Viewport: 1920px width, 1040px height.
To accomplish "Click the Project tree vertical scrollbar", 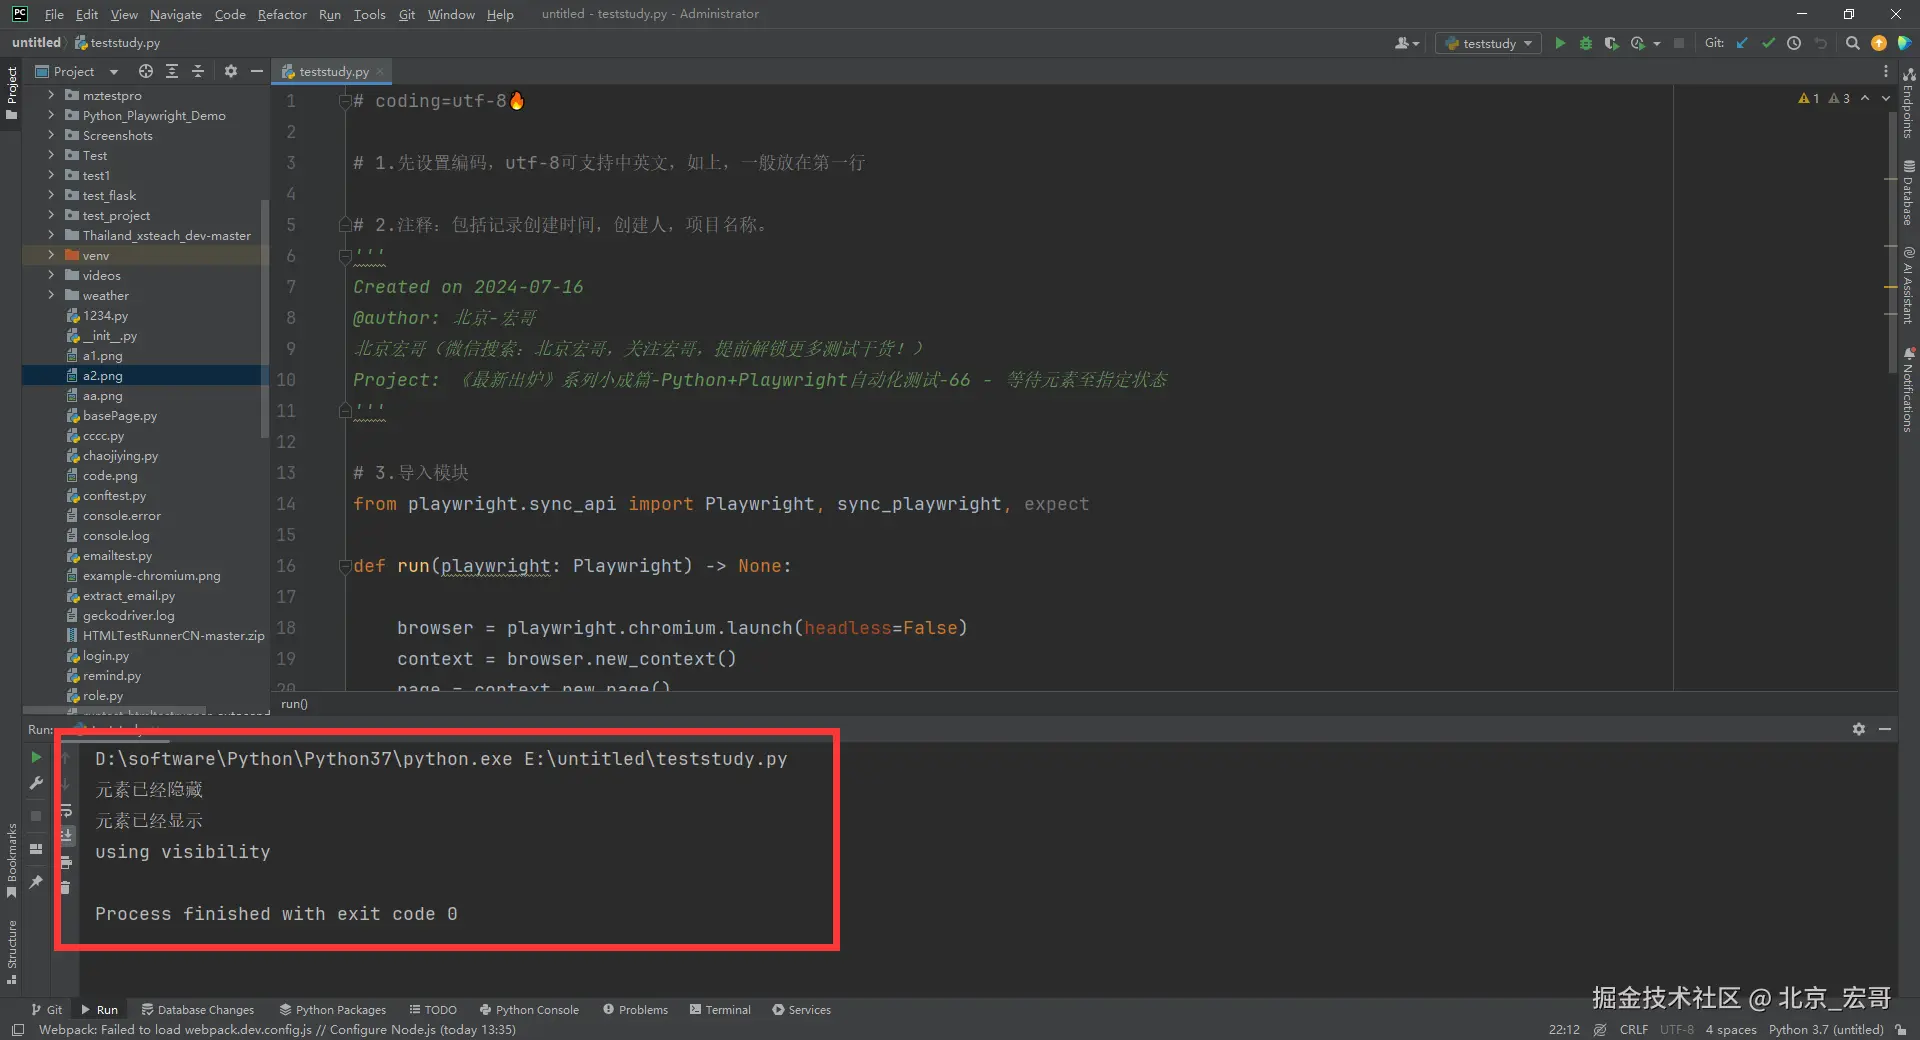I will (264, 320).
